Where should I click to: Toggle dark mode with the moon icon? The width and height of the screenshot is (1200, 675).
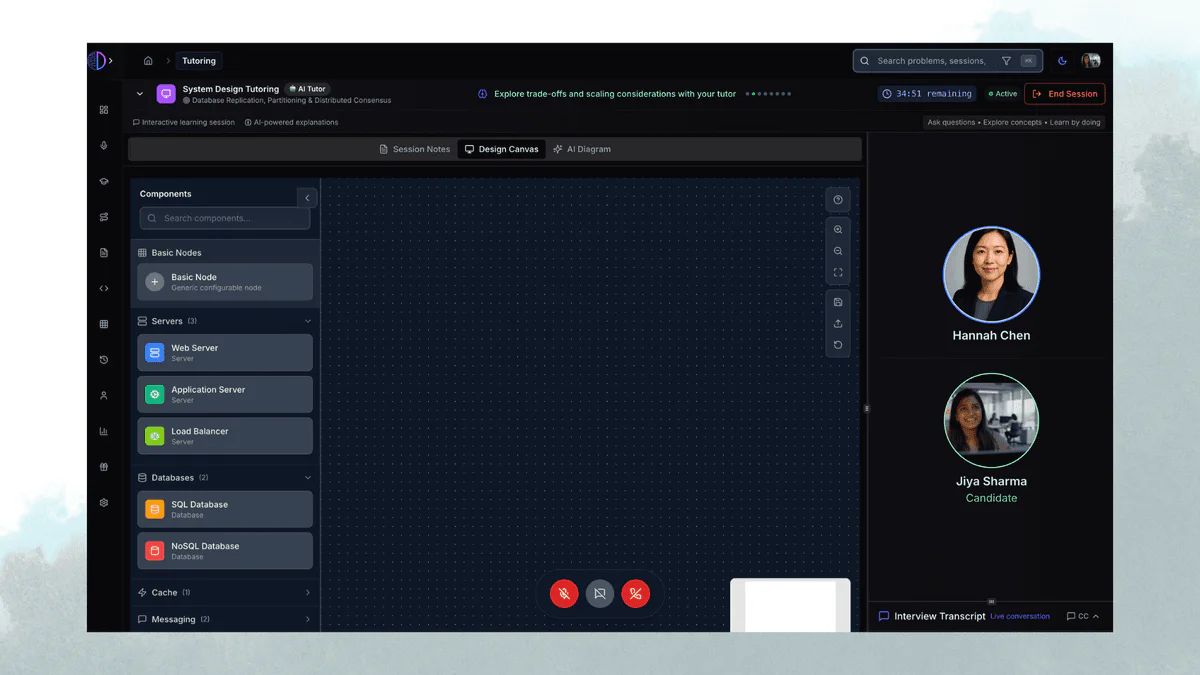click(1062, 61)
